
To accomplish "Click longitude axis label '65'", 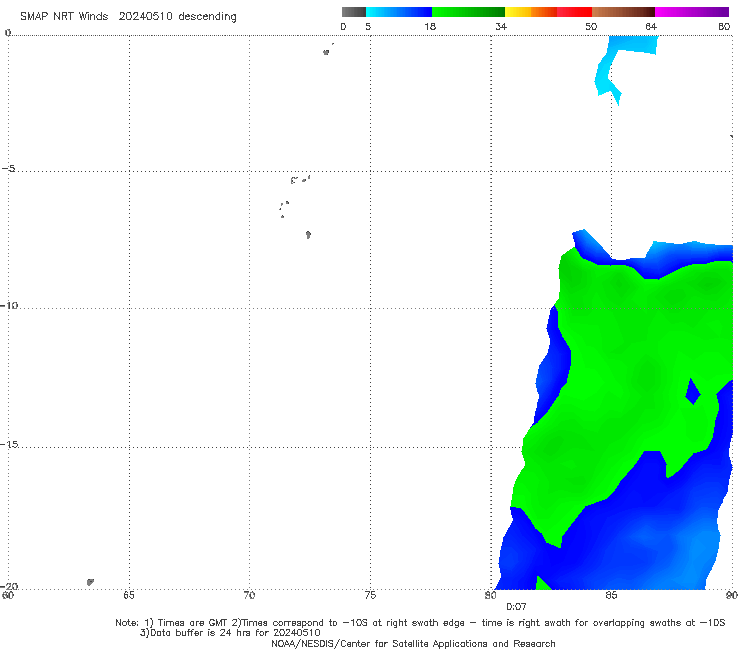I will [x=129, y=595].
